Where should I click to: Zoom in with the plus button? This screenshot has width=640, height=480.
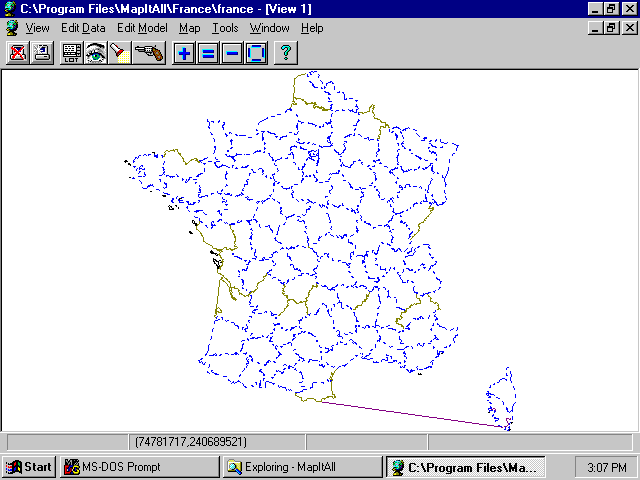point(184,53)
